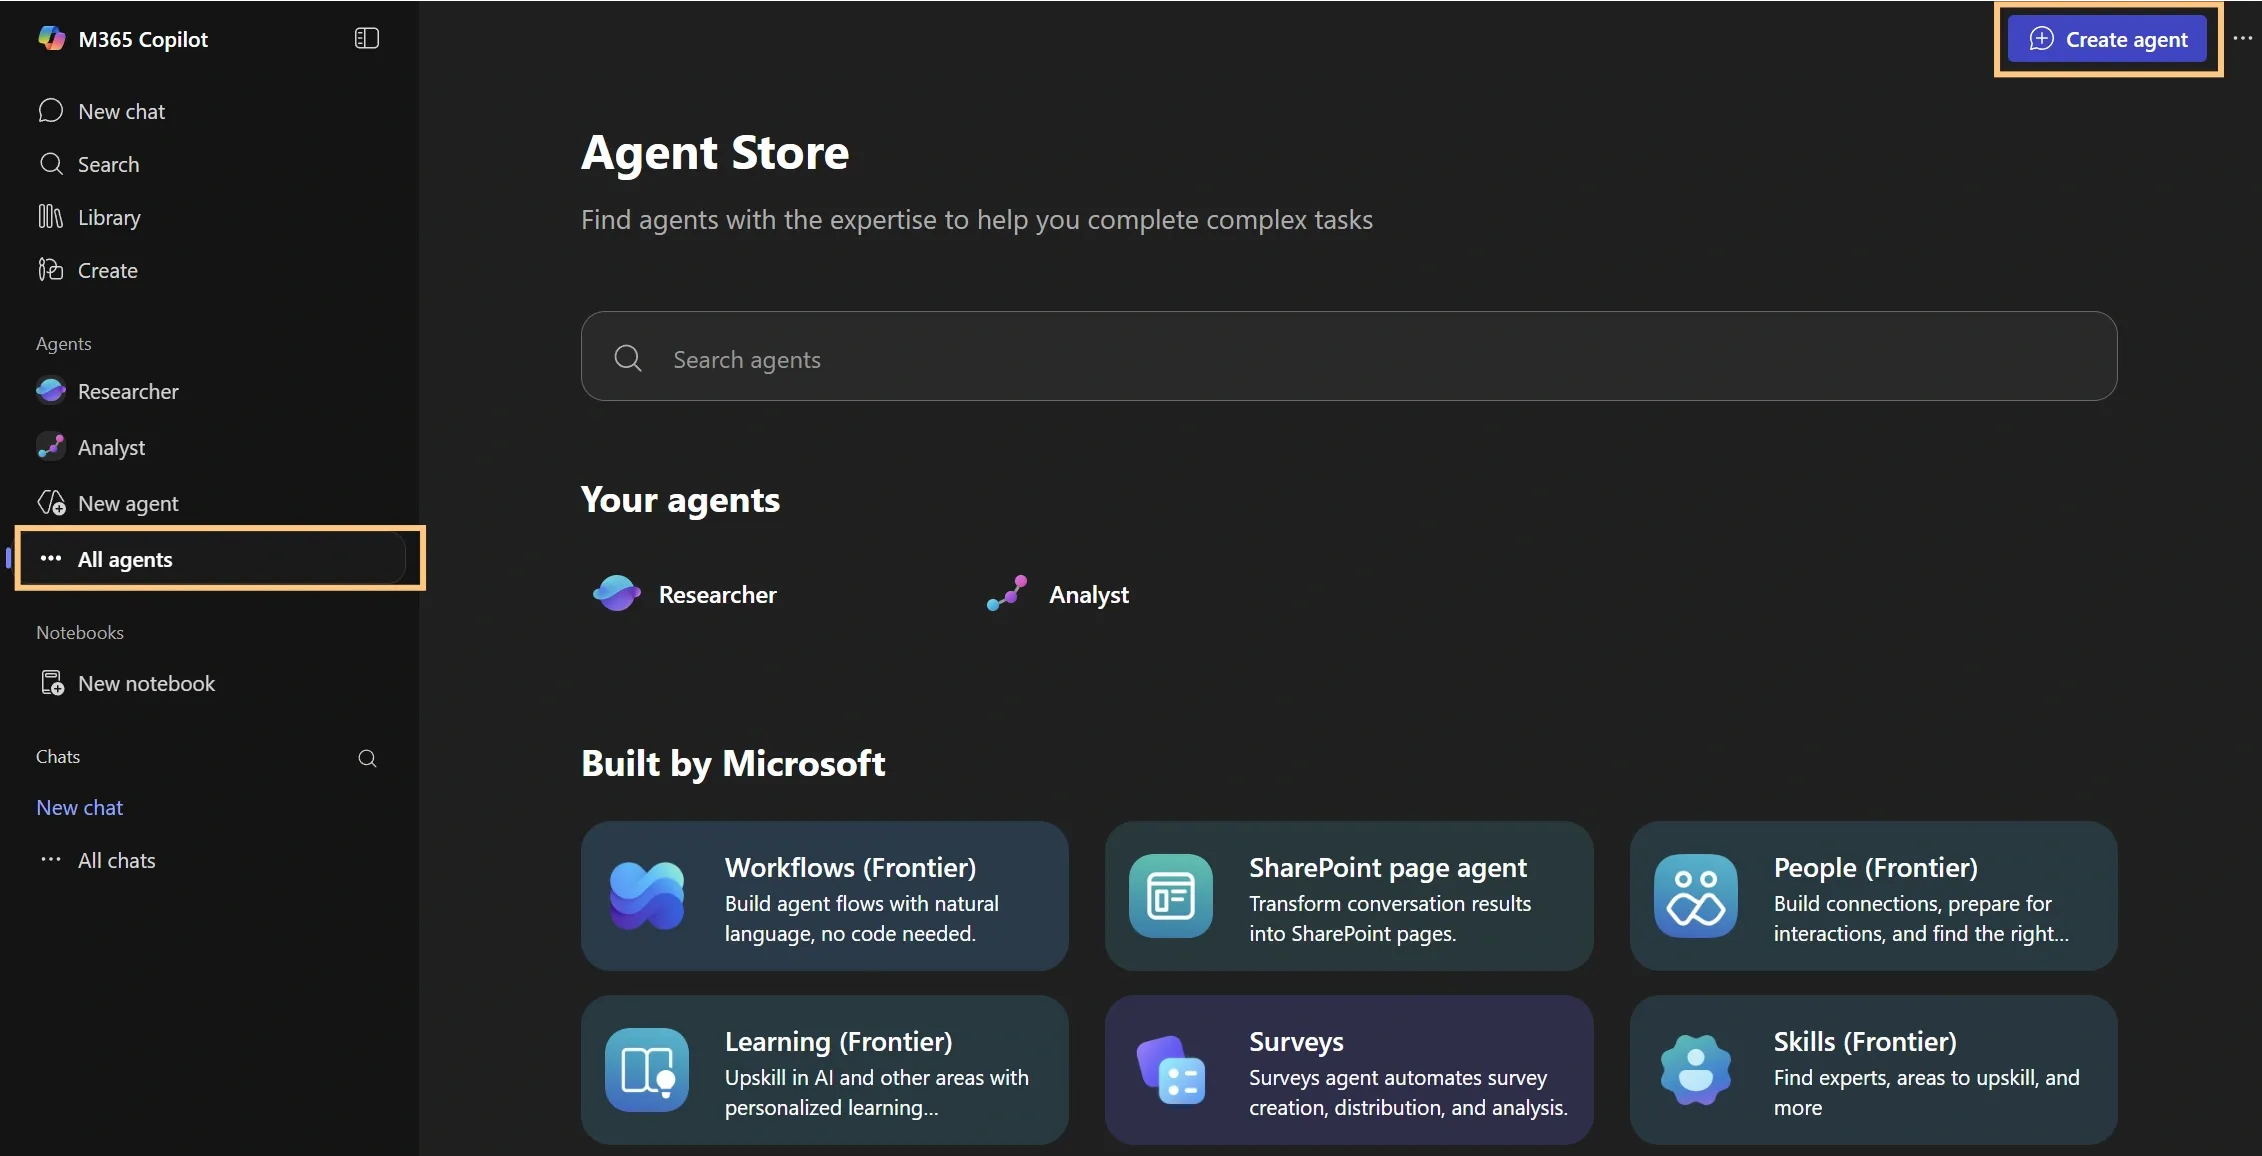The width and height of the screenshot is (2262, 1156).
Task: Expand All chats list
Action: pyautogui.click(x=115, y=860)
